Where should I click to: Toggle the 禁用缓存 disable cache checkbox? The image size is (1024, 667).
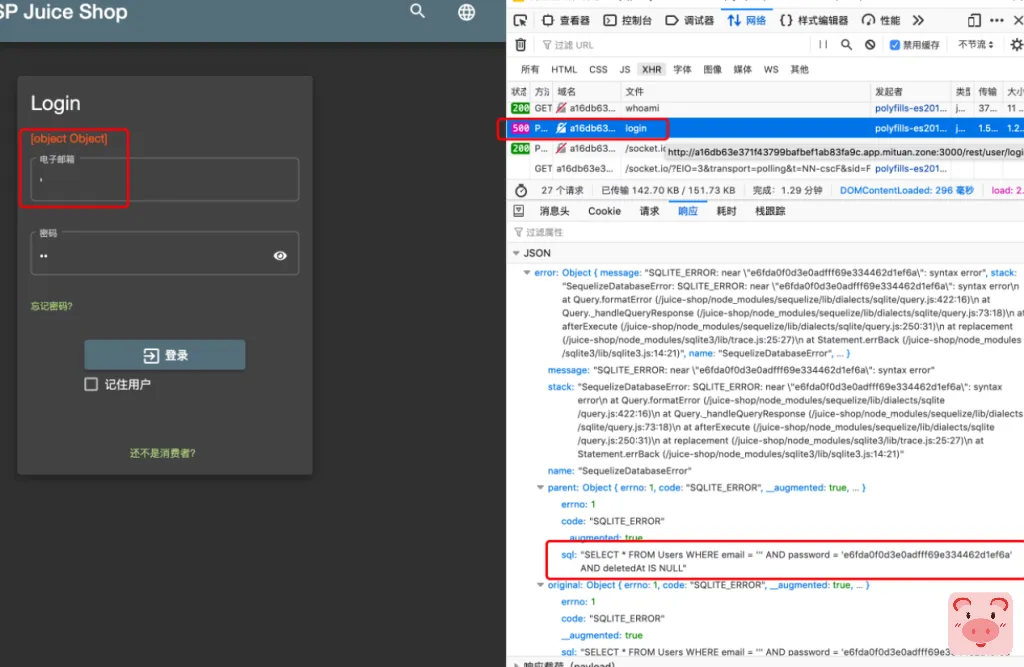[x=895, y=44]
